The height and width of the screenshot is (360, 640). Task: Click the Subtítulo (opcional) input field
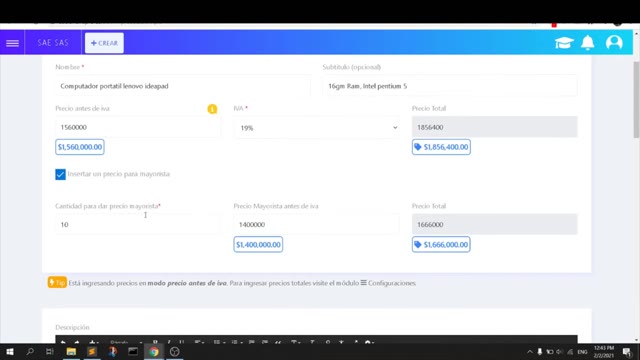tap(450, 86)
